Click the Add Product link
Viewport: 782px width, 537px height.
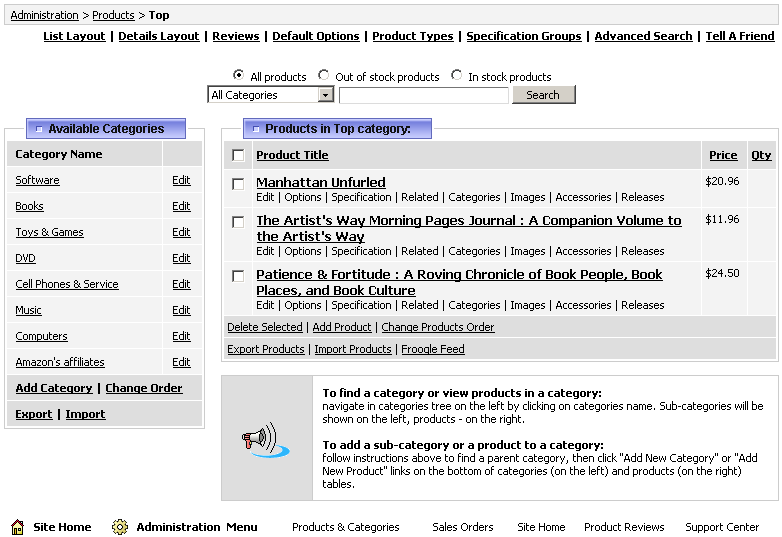point(341,327)
